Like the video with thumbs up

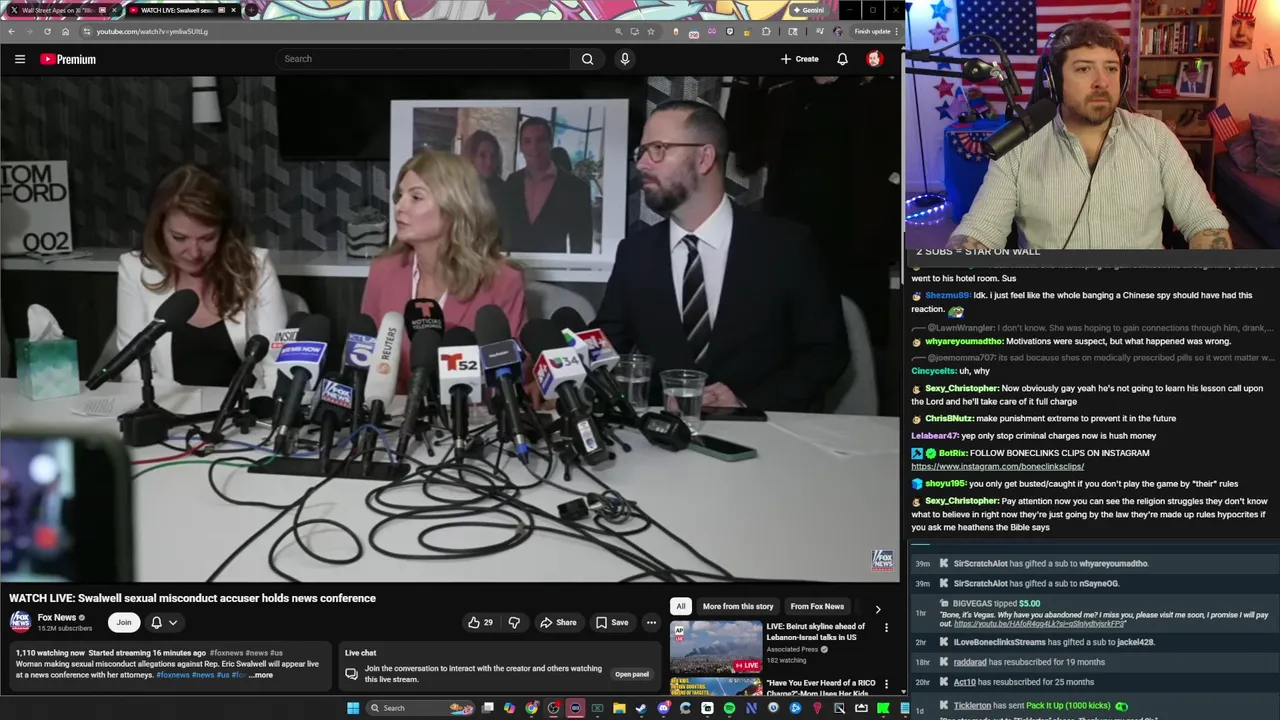tap(480, 622)
